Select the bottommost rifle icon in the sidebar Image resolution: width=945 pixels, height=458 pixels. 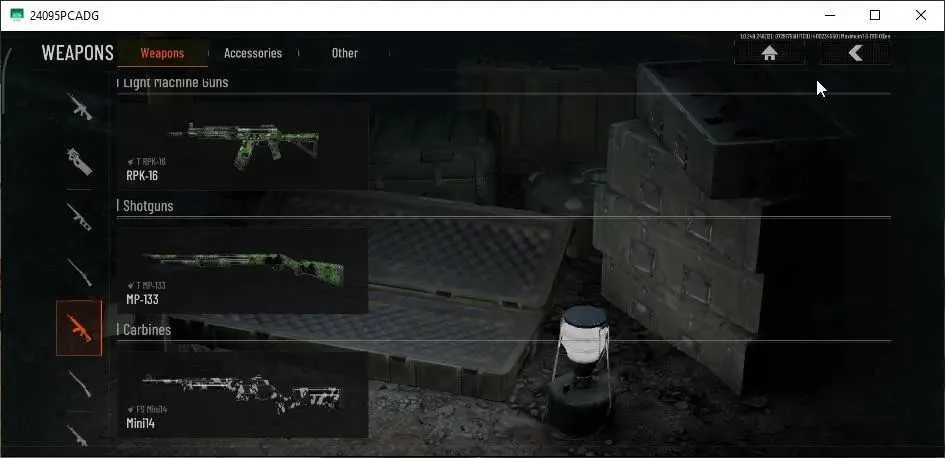(78, 435)
